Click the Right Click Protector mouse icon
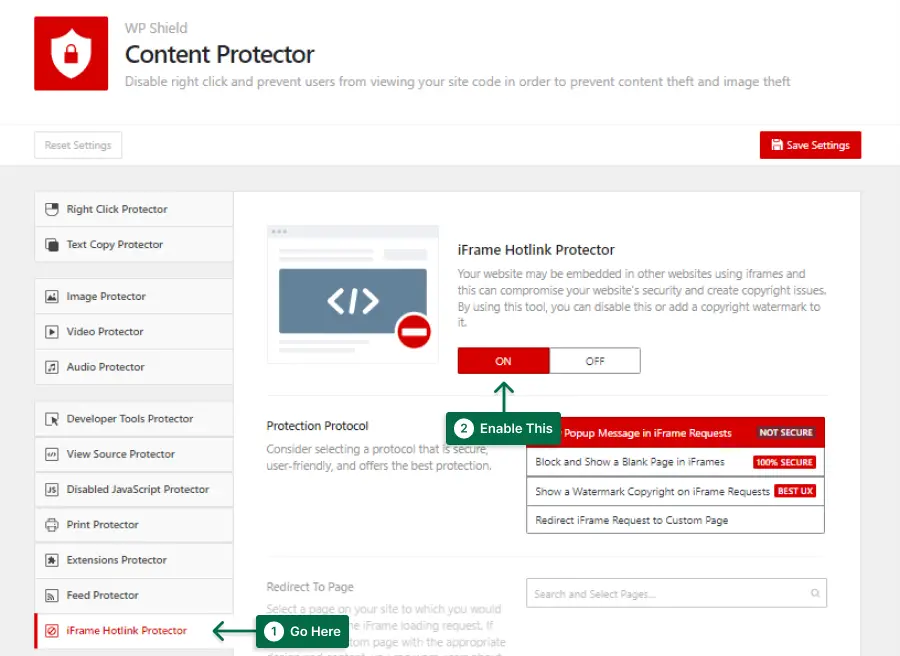Viewport: 900px width, 656px height. pos(52,209)
